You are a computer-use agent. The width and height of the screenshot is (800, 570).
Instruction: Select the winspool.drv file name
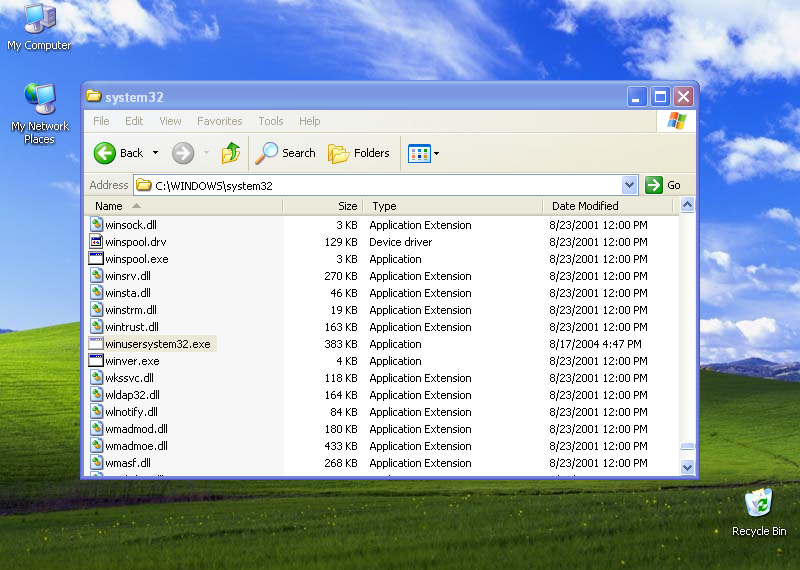[136, 242]
